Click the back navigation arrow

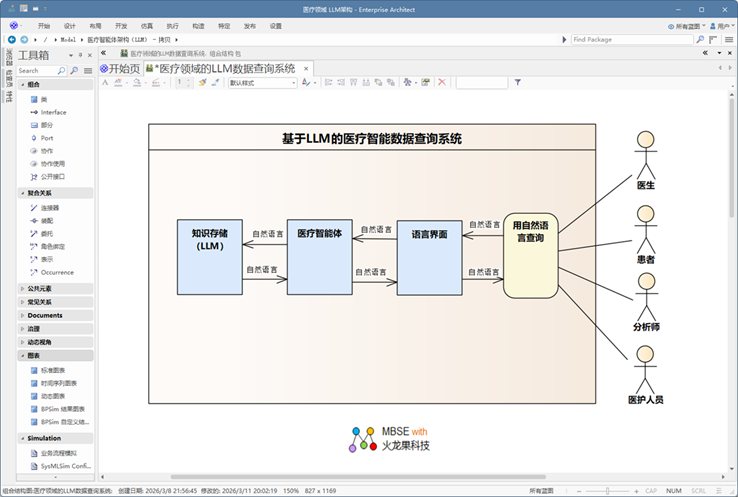coord(11,39)
